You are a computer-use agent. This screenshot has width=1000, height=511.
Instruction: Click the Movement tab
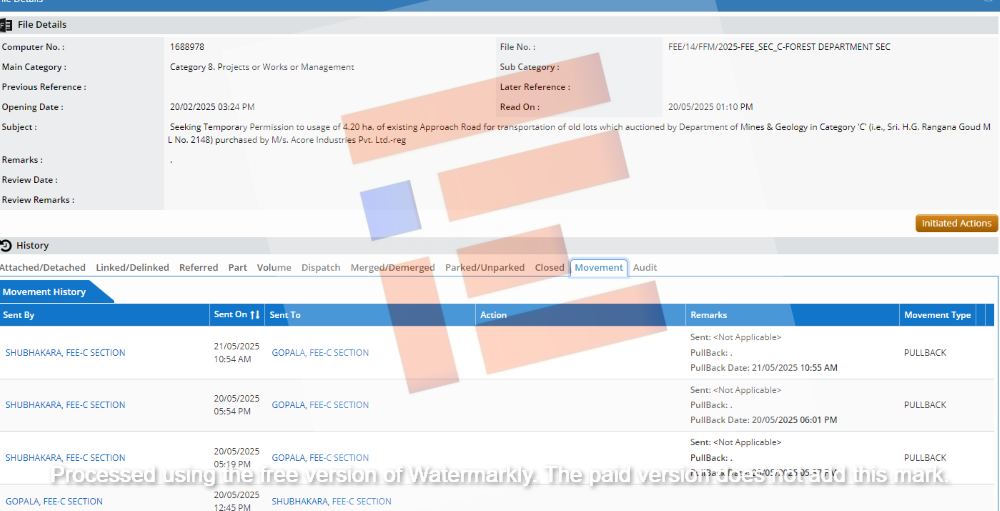tap(598, 268)
